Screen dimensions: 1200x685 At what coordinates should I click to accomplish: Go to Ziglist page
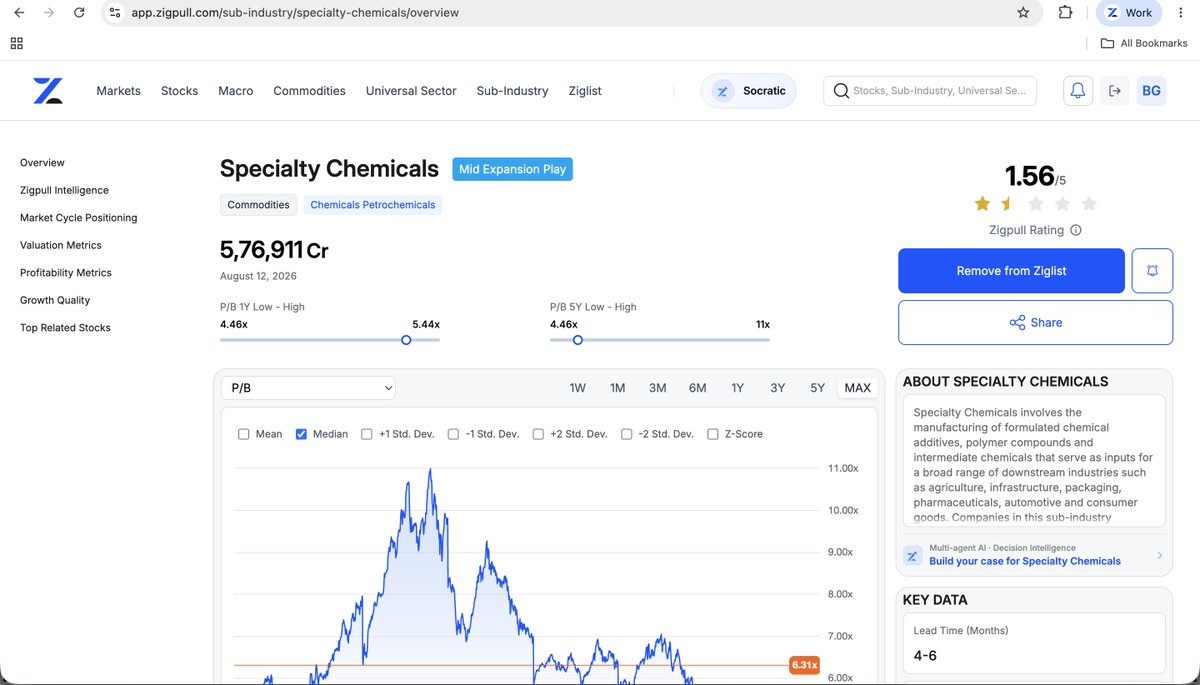point(585,91)
